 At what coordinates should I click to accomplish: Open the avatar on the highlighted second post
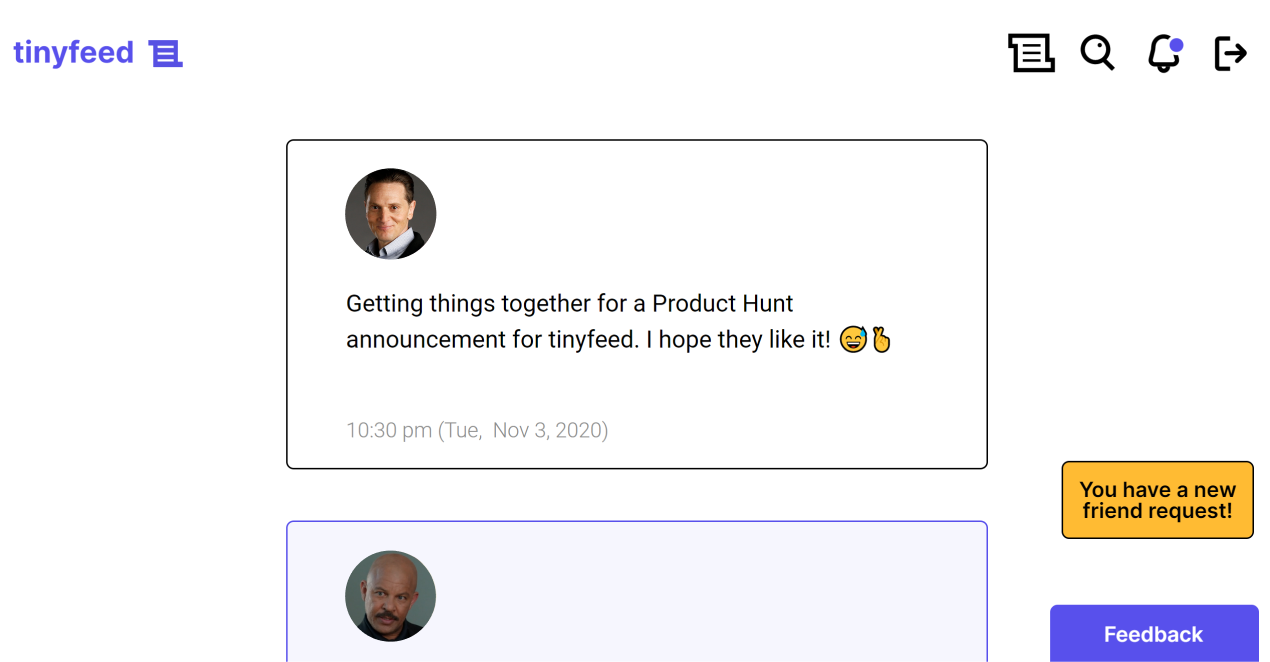pyautogui.click(x=390, y=596)
